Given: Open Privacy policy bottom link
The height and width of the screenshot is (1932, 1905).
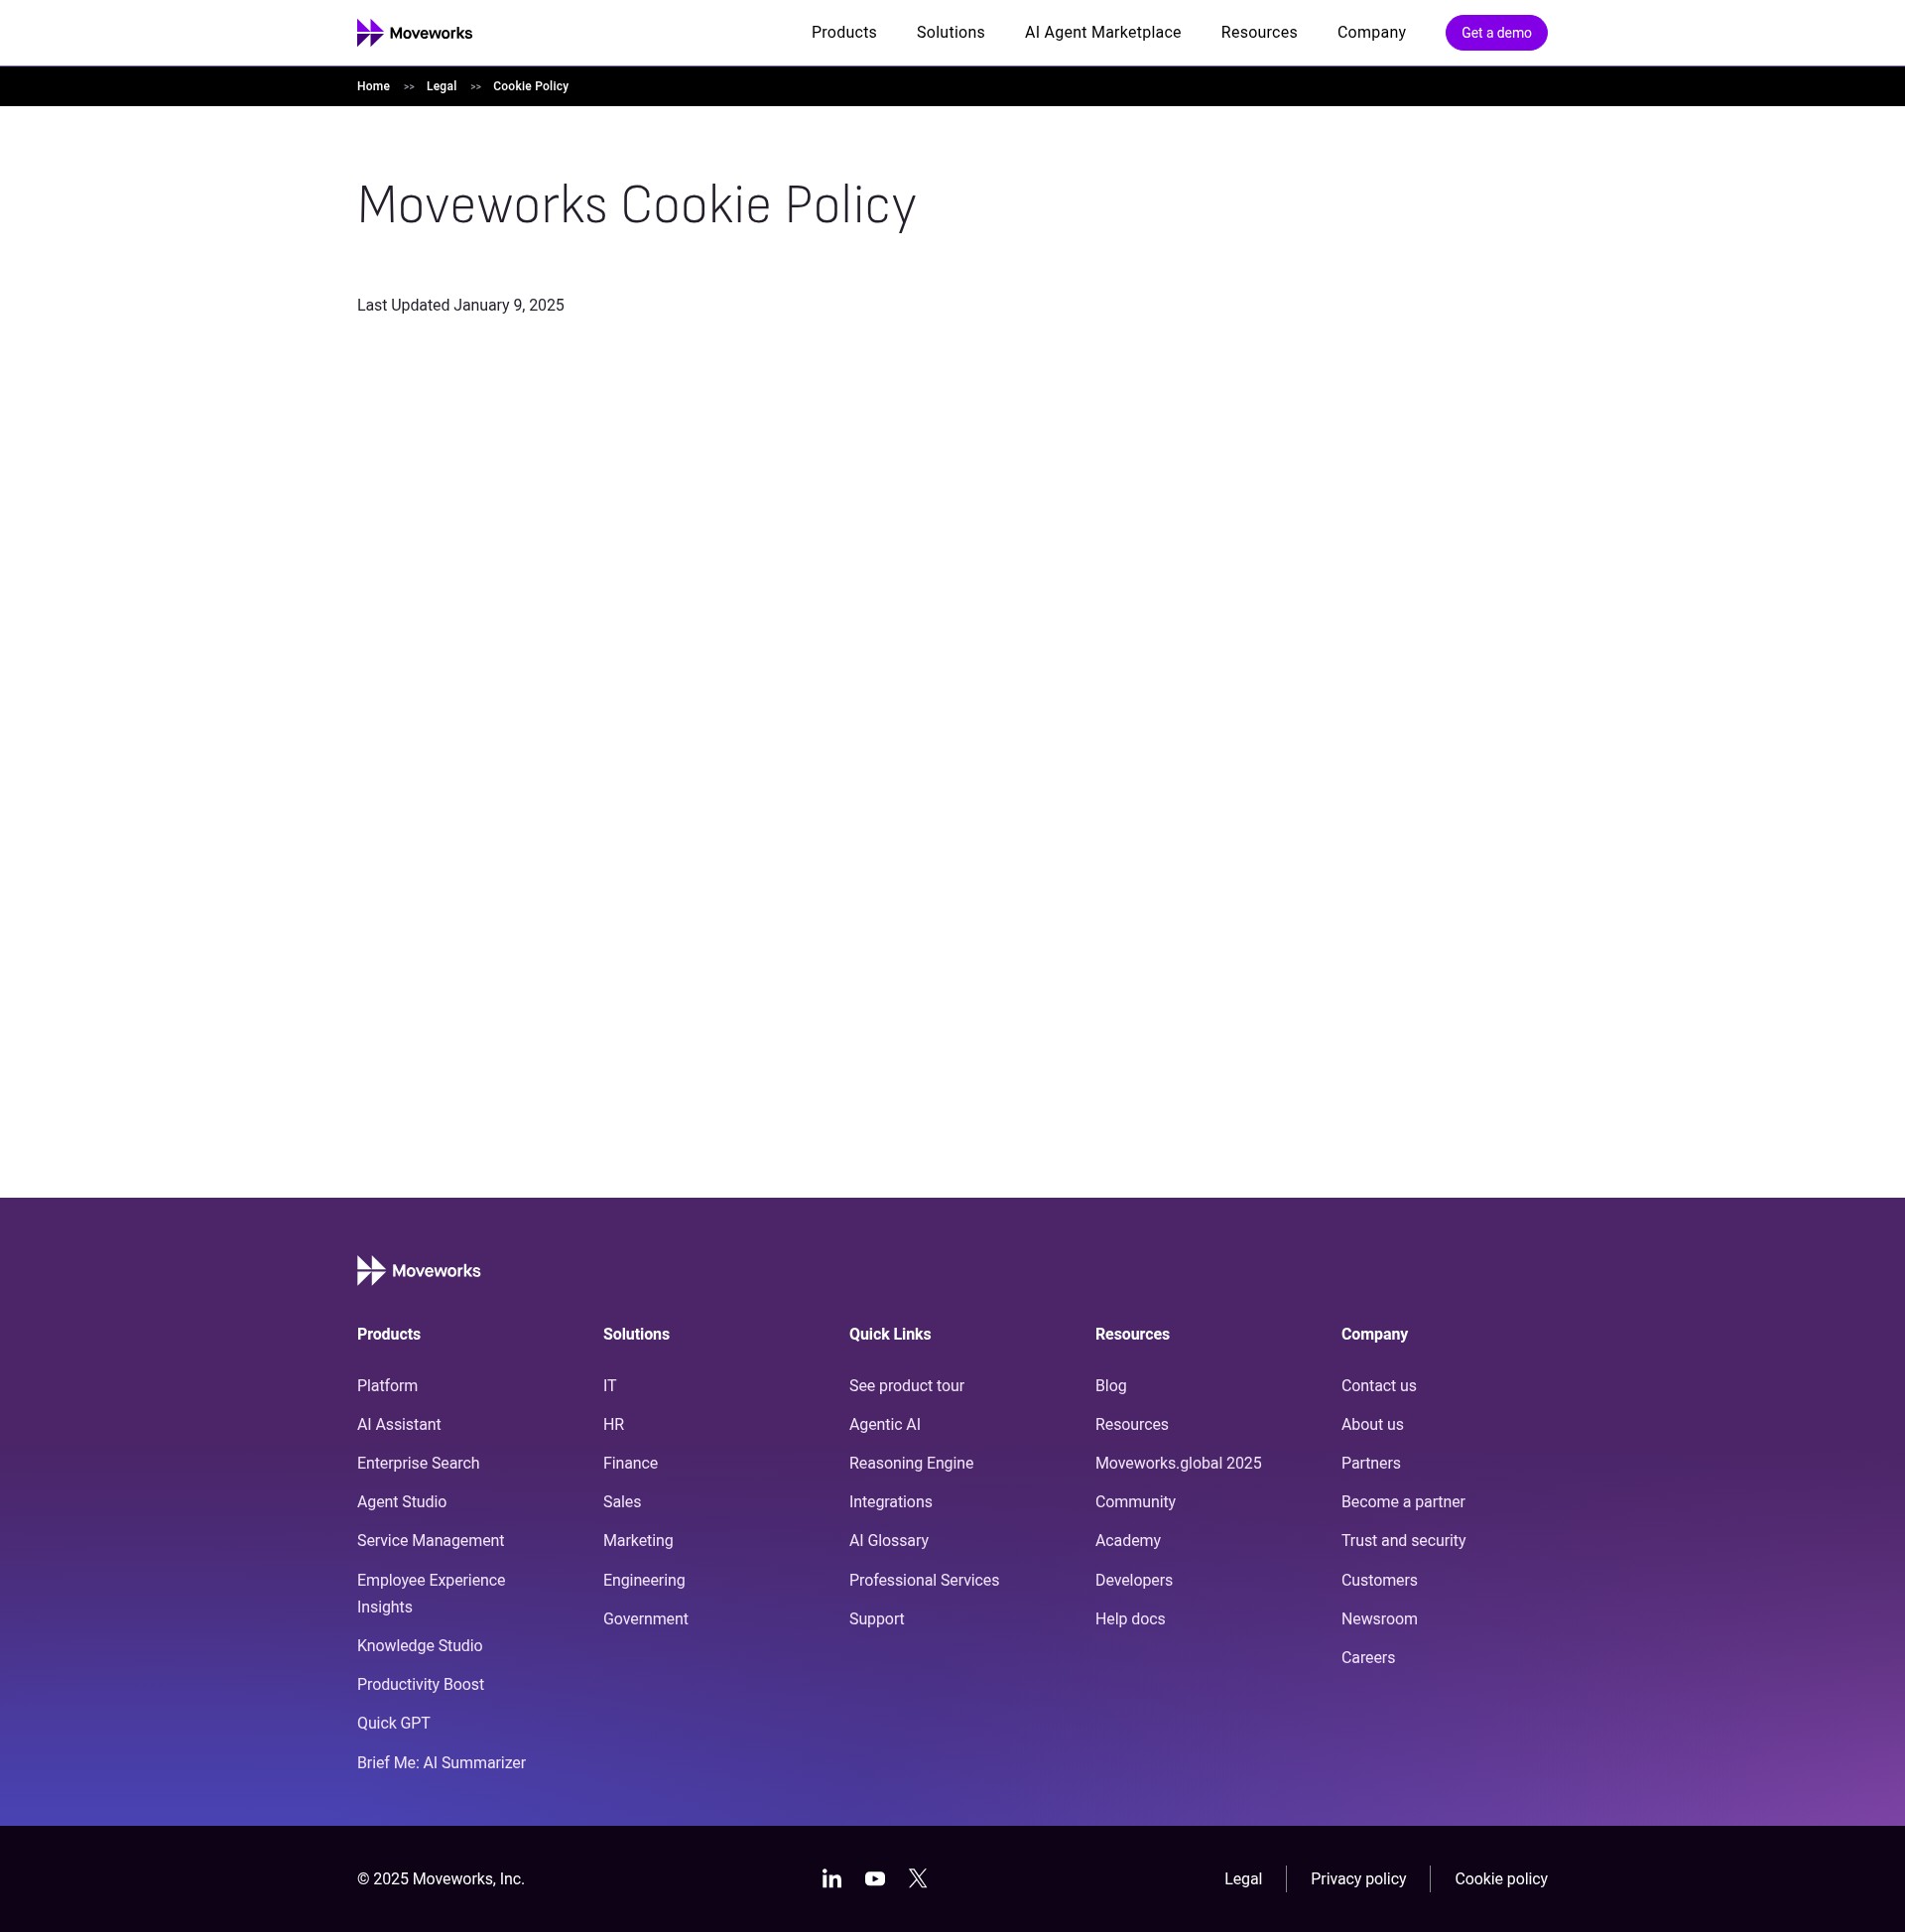Looking at the screenshot, I should click(1357, 1879).
